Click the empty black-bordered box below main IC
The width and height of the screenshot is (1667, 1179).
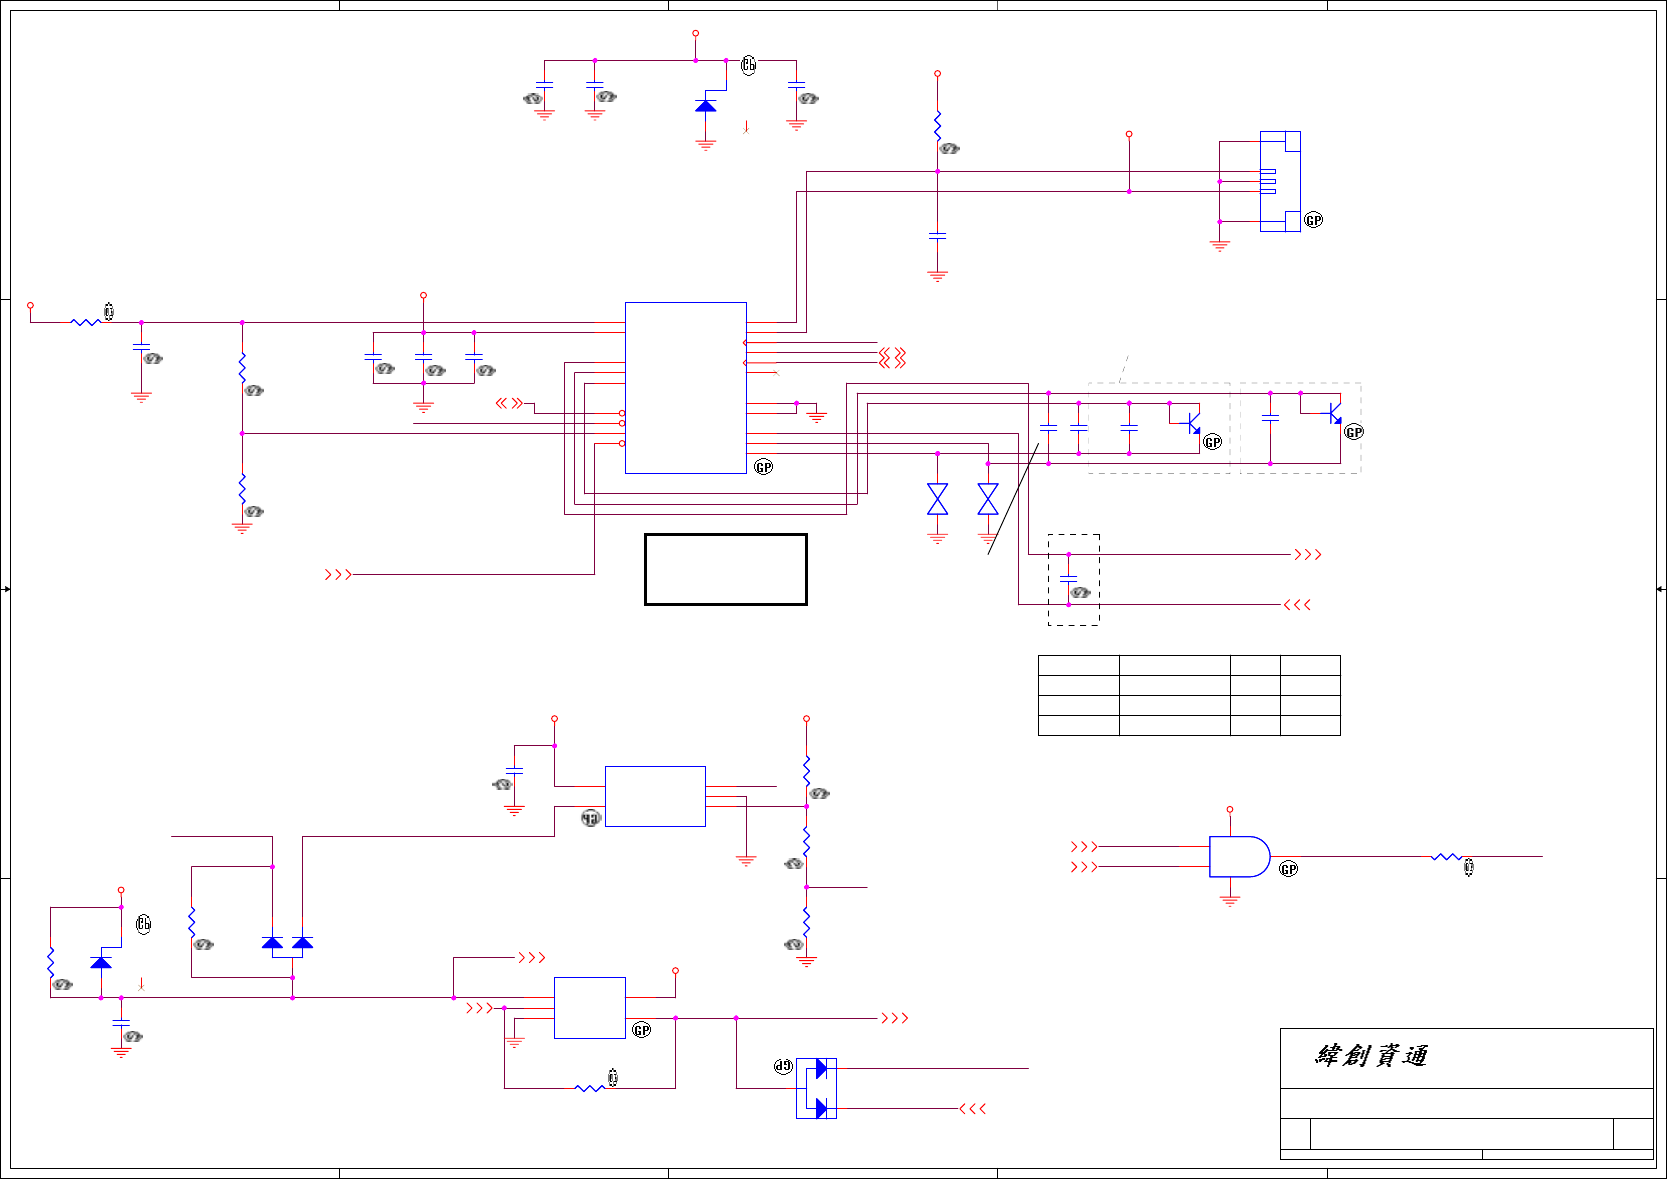click(x=726, y=569)
